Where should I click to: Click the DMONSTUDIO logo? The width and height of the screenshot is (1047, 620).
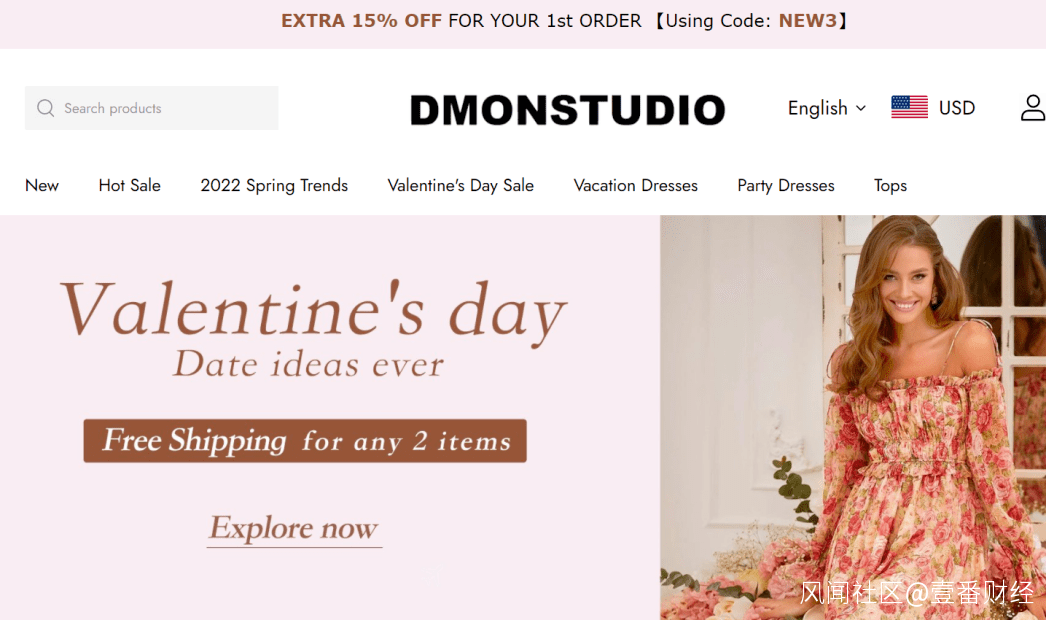pos(567,109)
